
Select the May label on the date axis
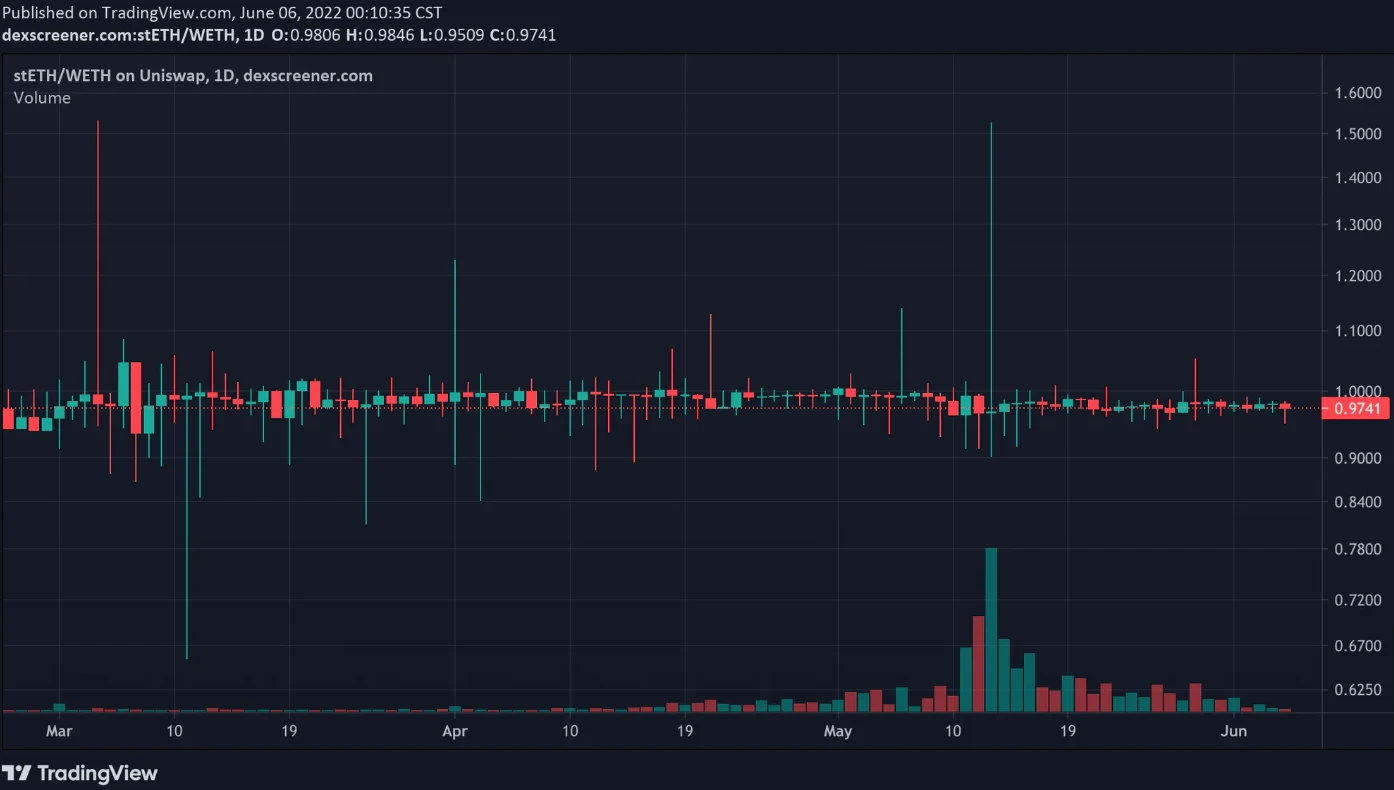[x=838, y=732]
